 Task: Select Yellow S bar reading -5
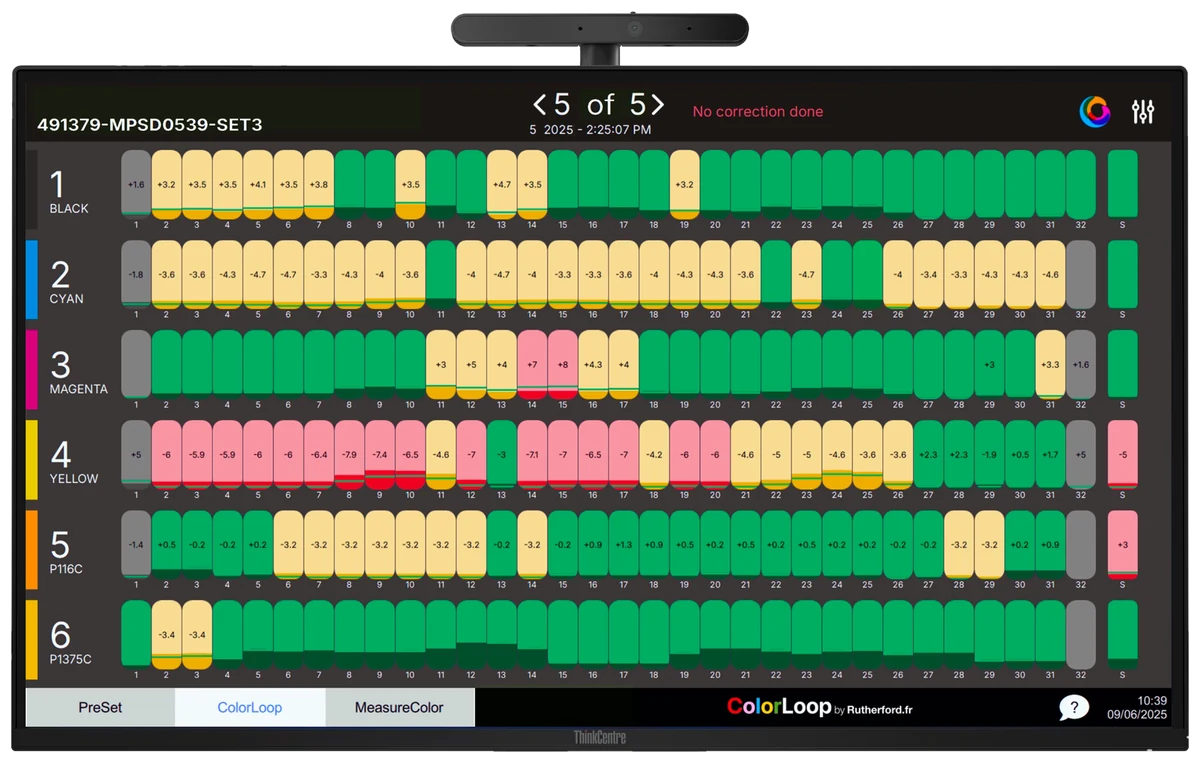coord(1123,454)
